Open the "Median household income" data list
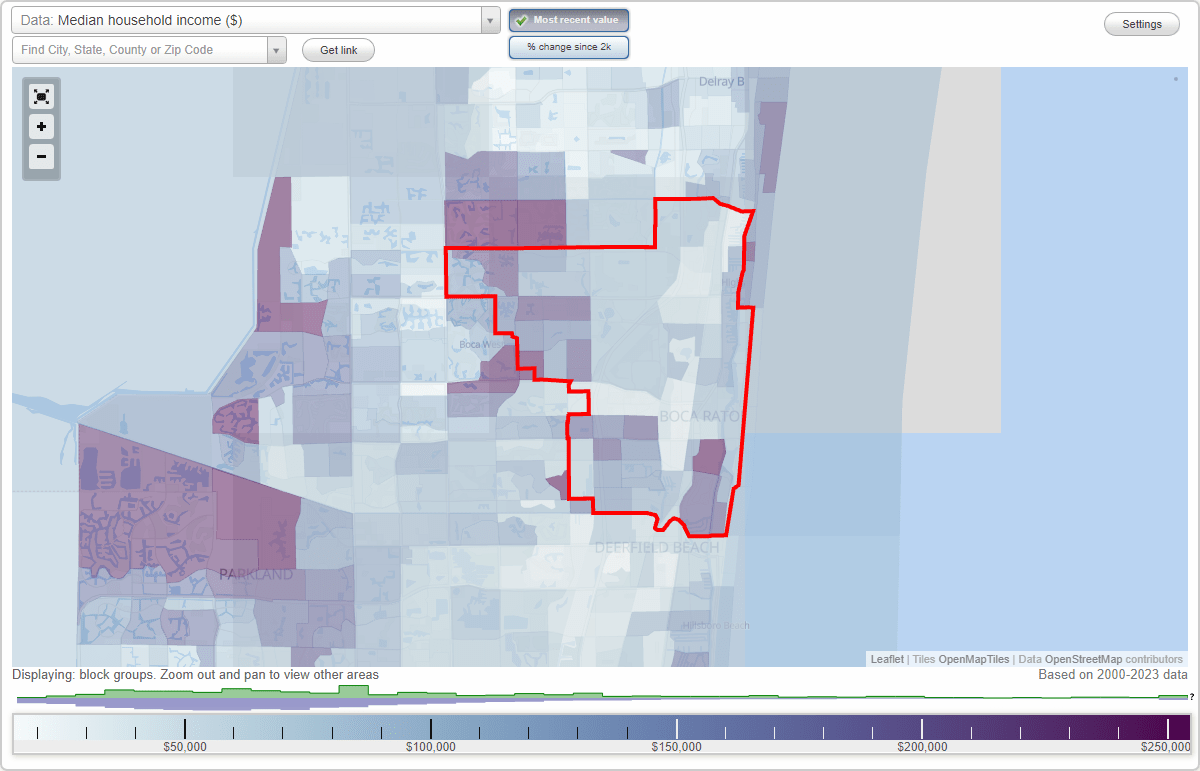Viewport: 1200px width, 771px height. coord(240,20)
